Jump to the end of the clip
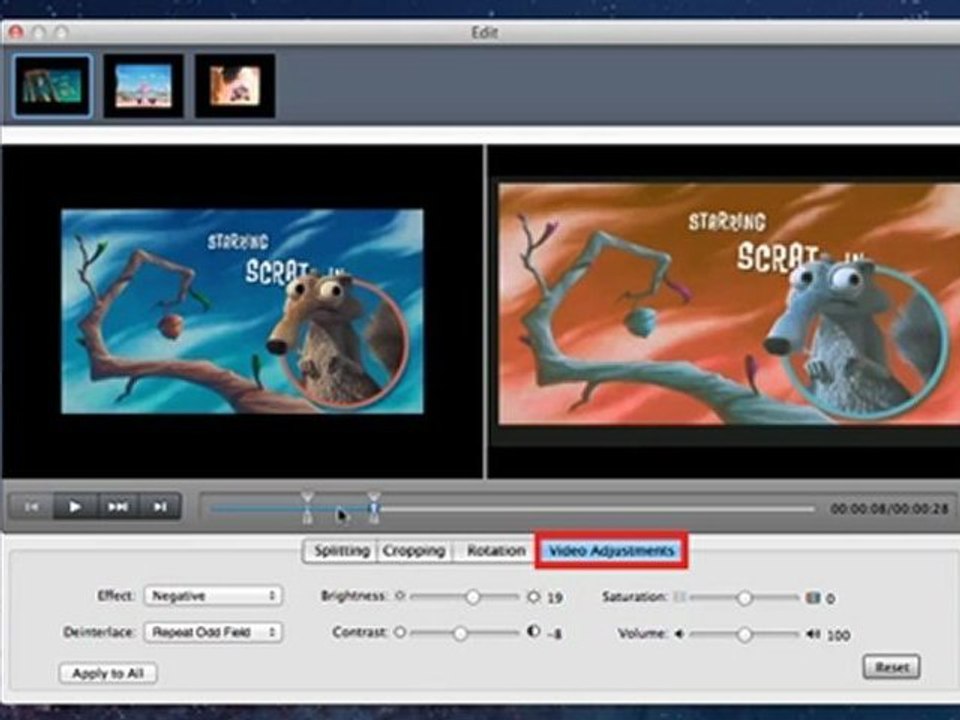The width and height of the screenshot is (960, 720). [160, 506]
